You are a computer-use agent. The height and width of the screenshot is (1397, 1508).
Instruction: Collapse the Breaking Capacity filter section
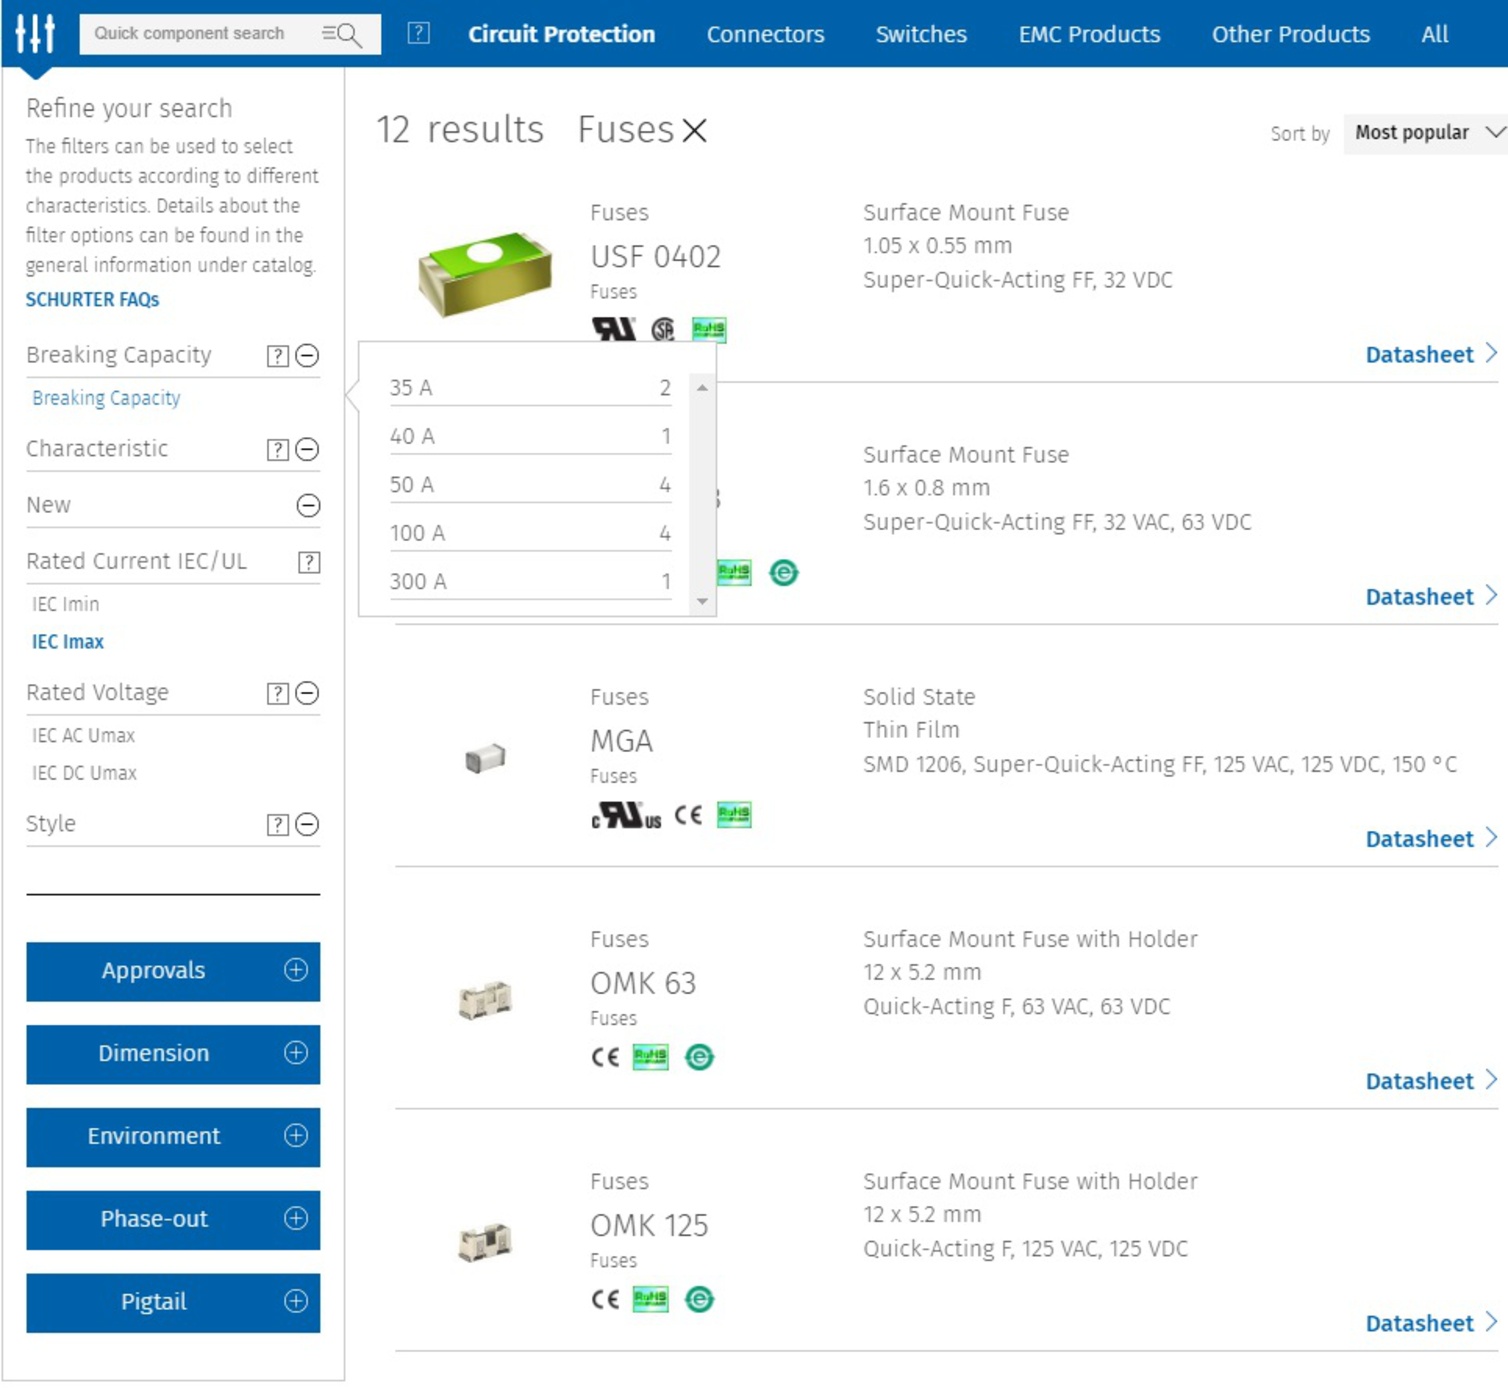308,356
